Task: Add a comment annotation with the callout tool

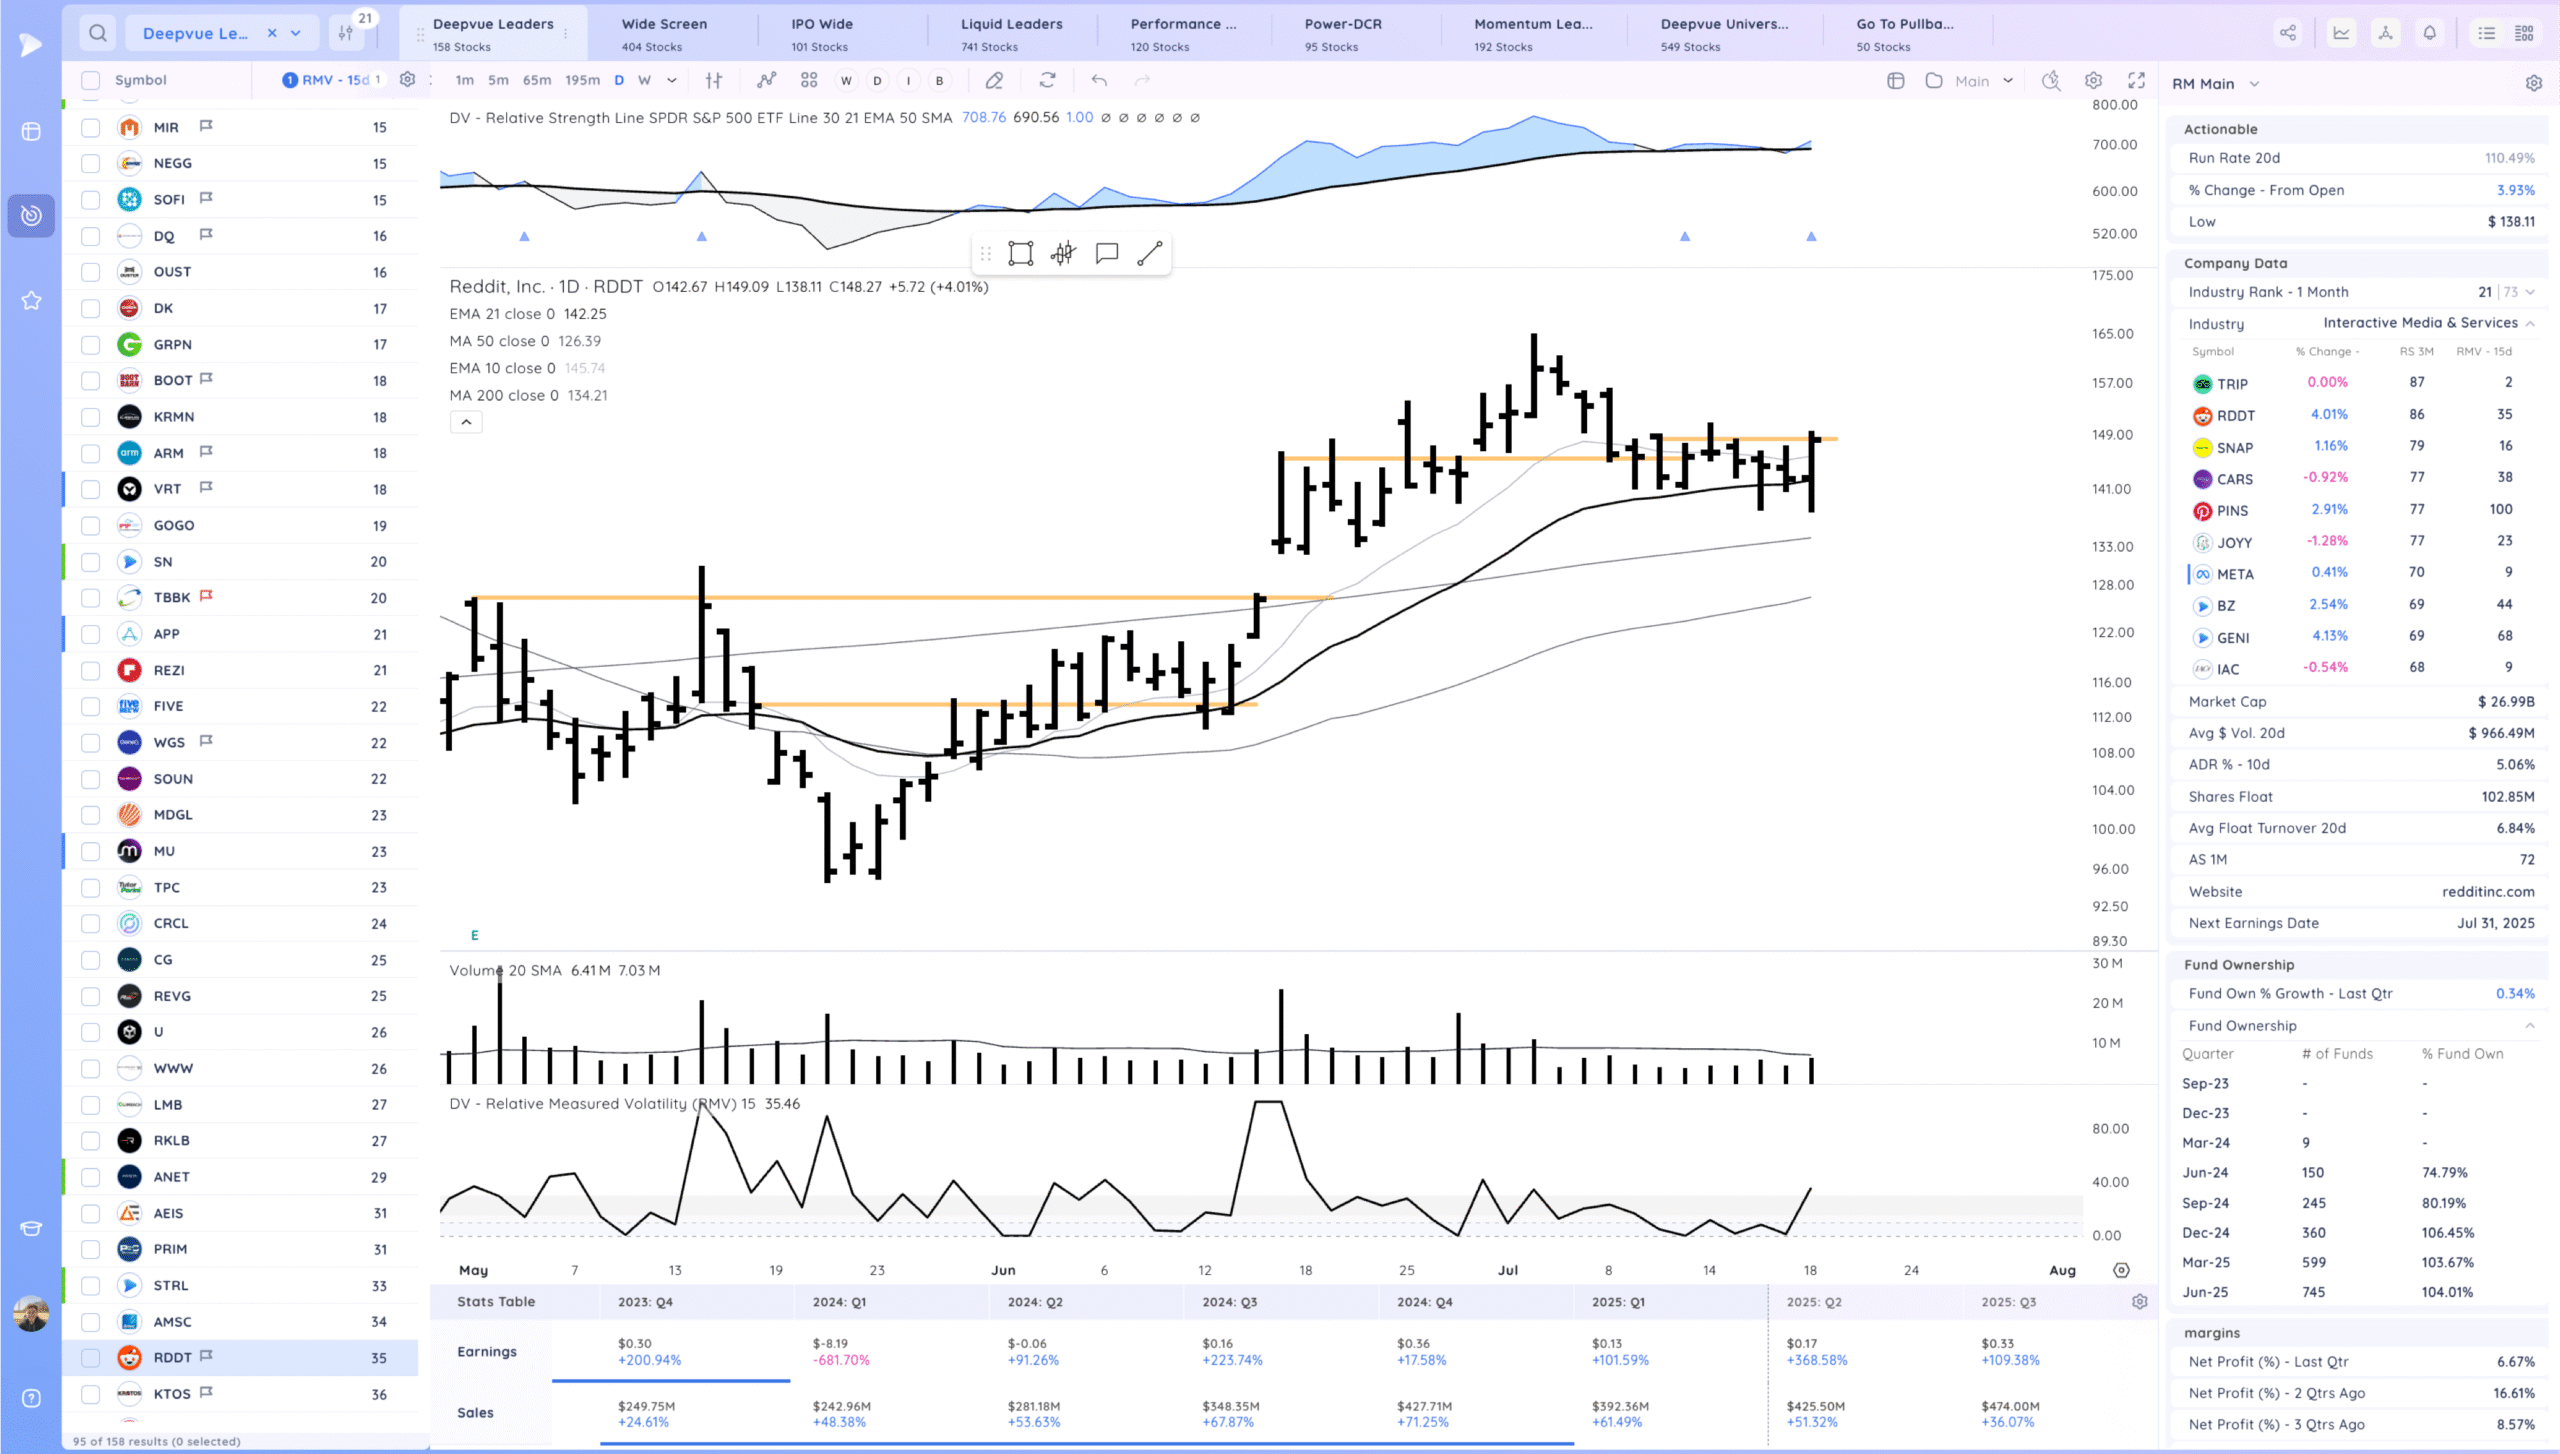Action: (x=1106, y=253)
